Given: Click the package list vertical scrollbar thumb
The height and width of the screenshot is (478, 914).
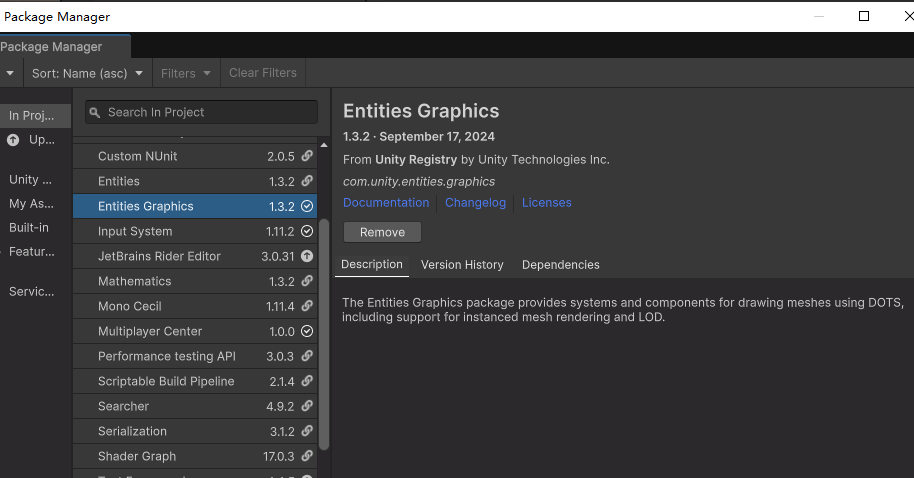Looking at the screenshot, I should point(324,334).
